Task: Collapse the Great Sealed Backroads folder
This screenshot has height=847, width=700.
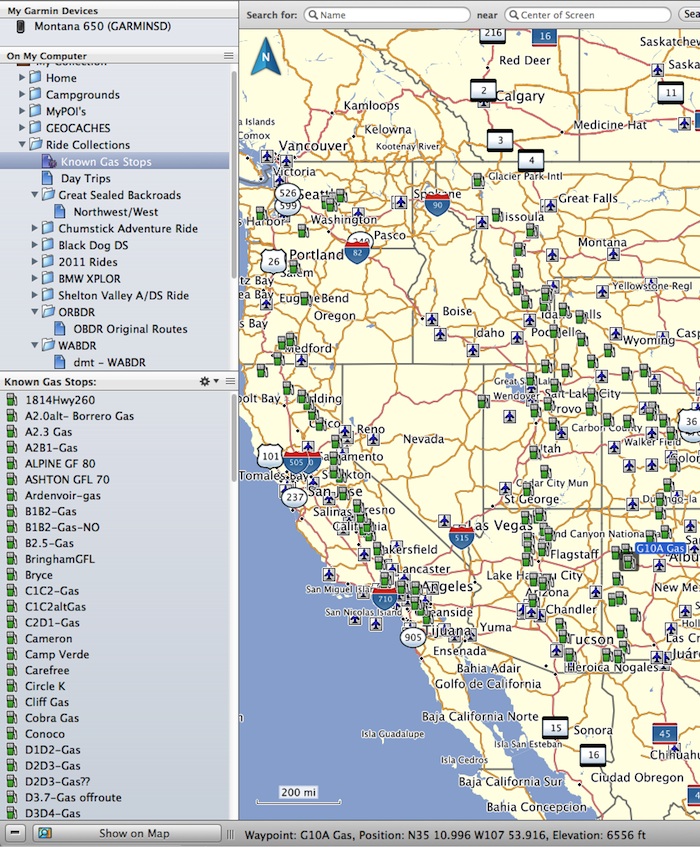Action: coord(35,195)
